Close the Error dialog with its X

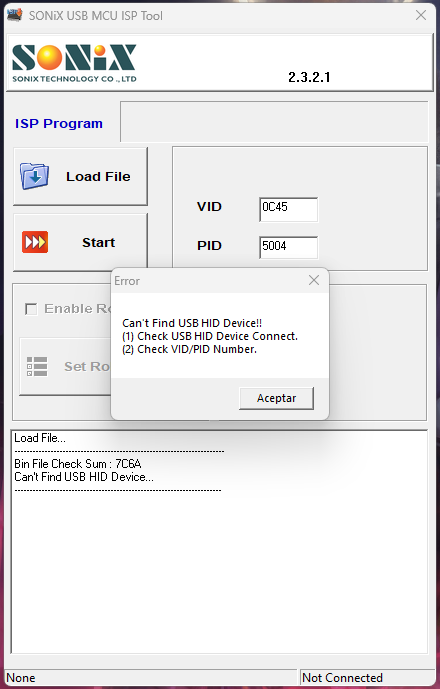314,280
